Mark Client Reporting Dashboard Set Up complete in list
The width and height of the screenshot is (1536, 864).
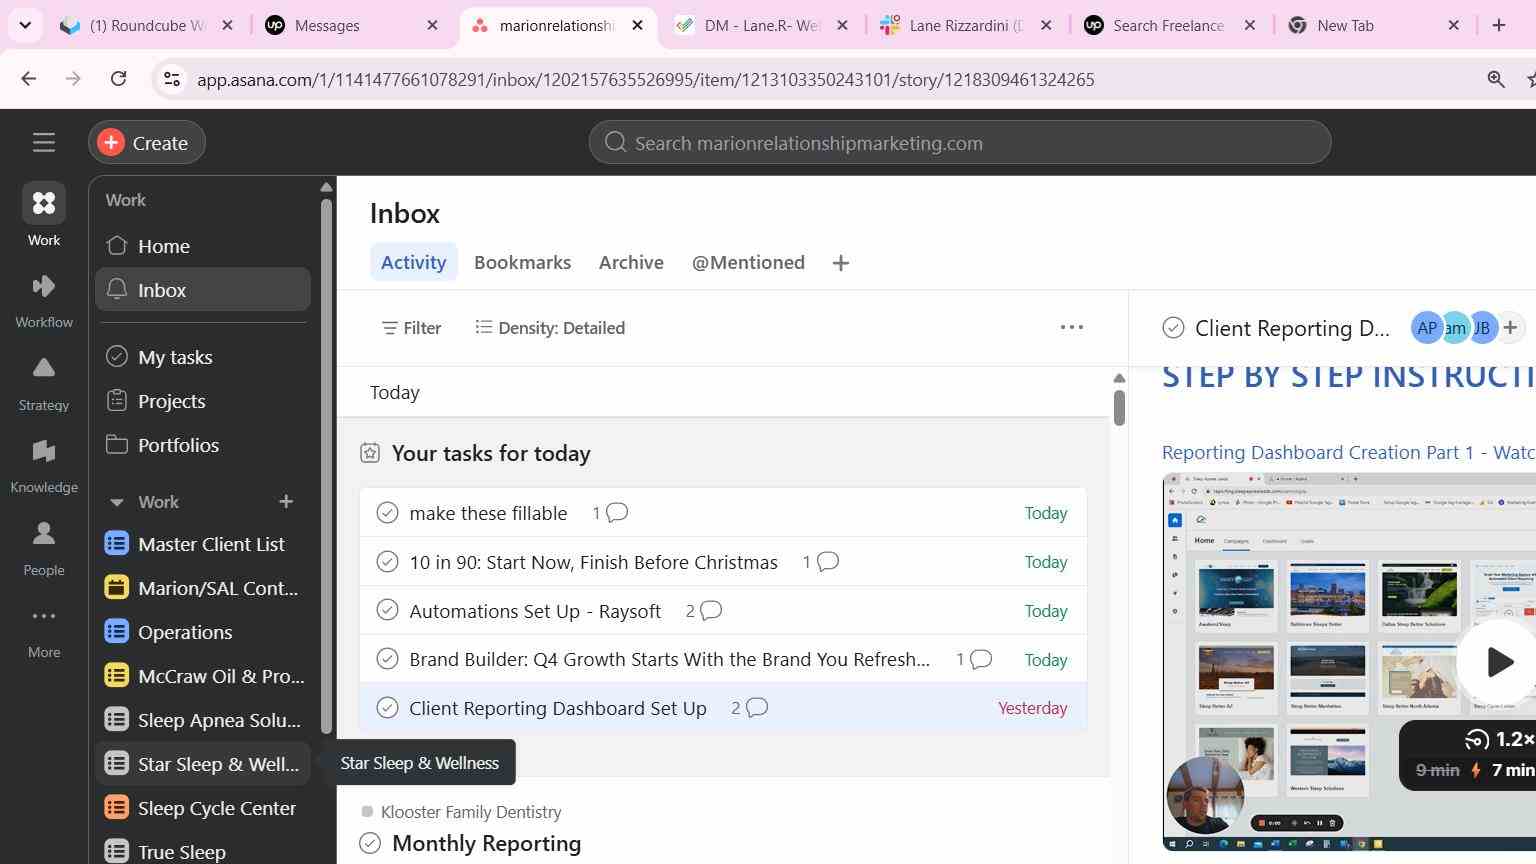[x=387, y=708]
